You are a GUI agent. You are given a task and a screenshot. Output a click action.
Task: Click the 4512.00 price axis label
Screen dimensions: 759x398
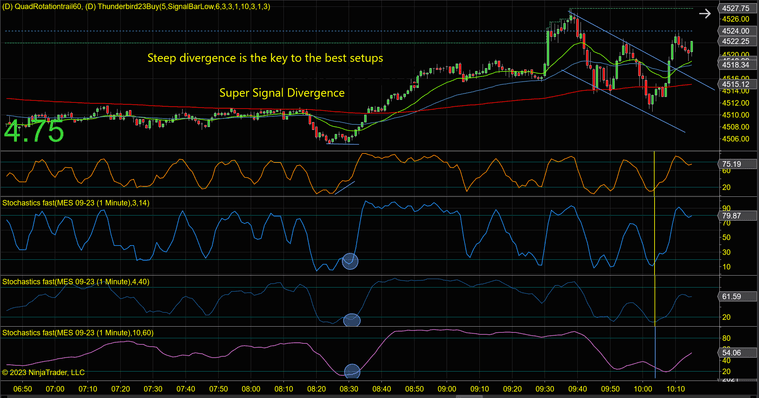(735, 103)
